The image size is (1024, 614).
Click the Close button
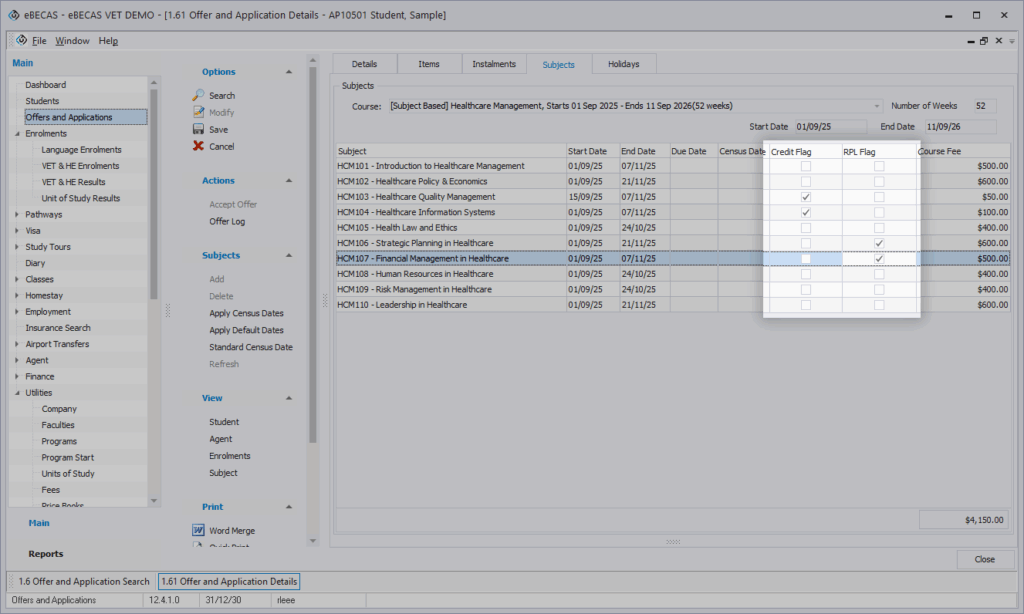coord(985,559)
